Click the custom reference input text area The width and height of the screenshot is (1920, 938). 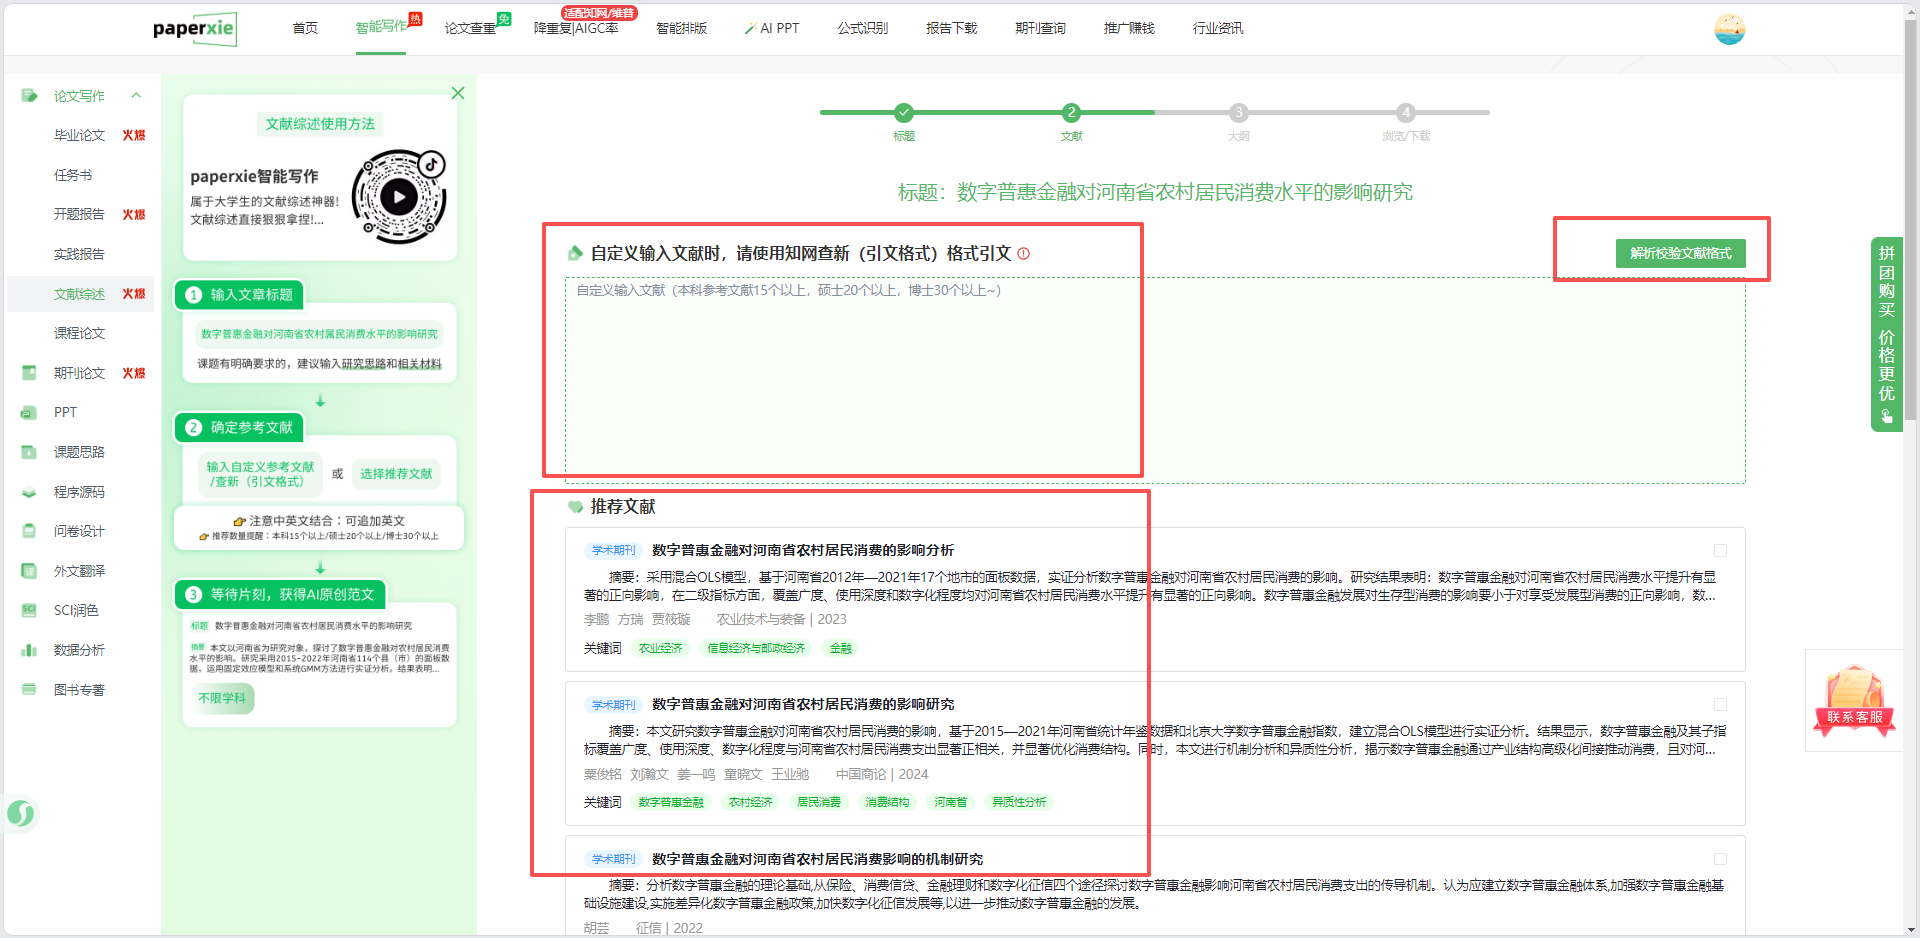click(1155, 380)
